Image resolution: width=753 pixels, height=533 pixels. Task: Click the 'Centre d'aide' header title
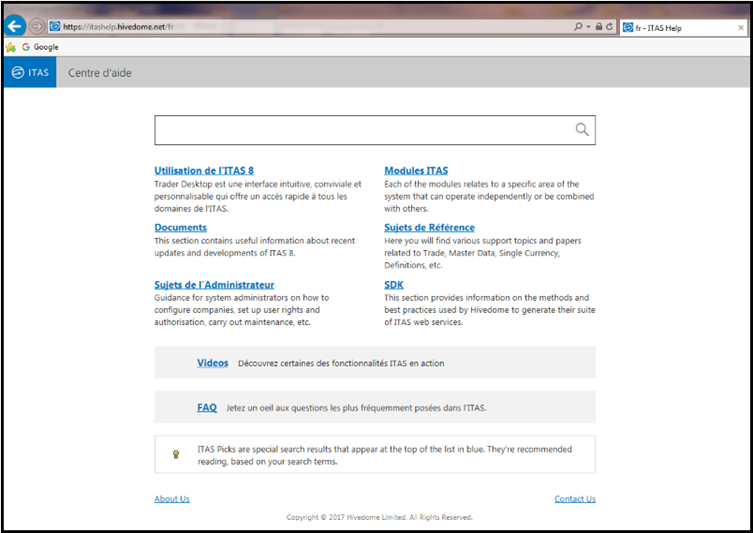coord(99,73)
